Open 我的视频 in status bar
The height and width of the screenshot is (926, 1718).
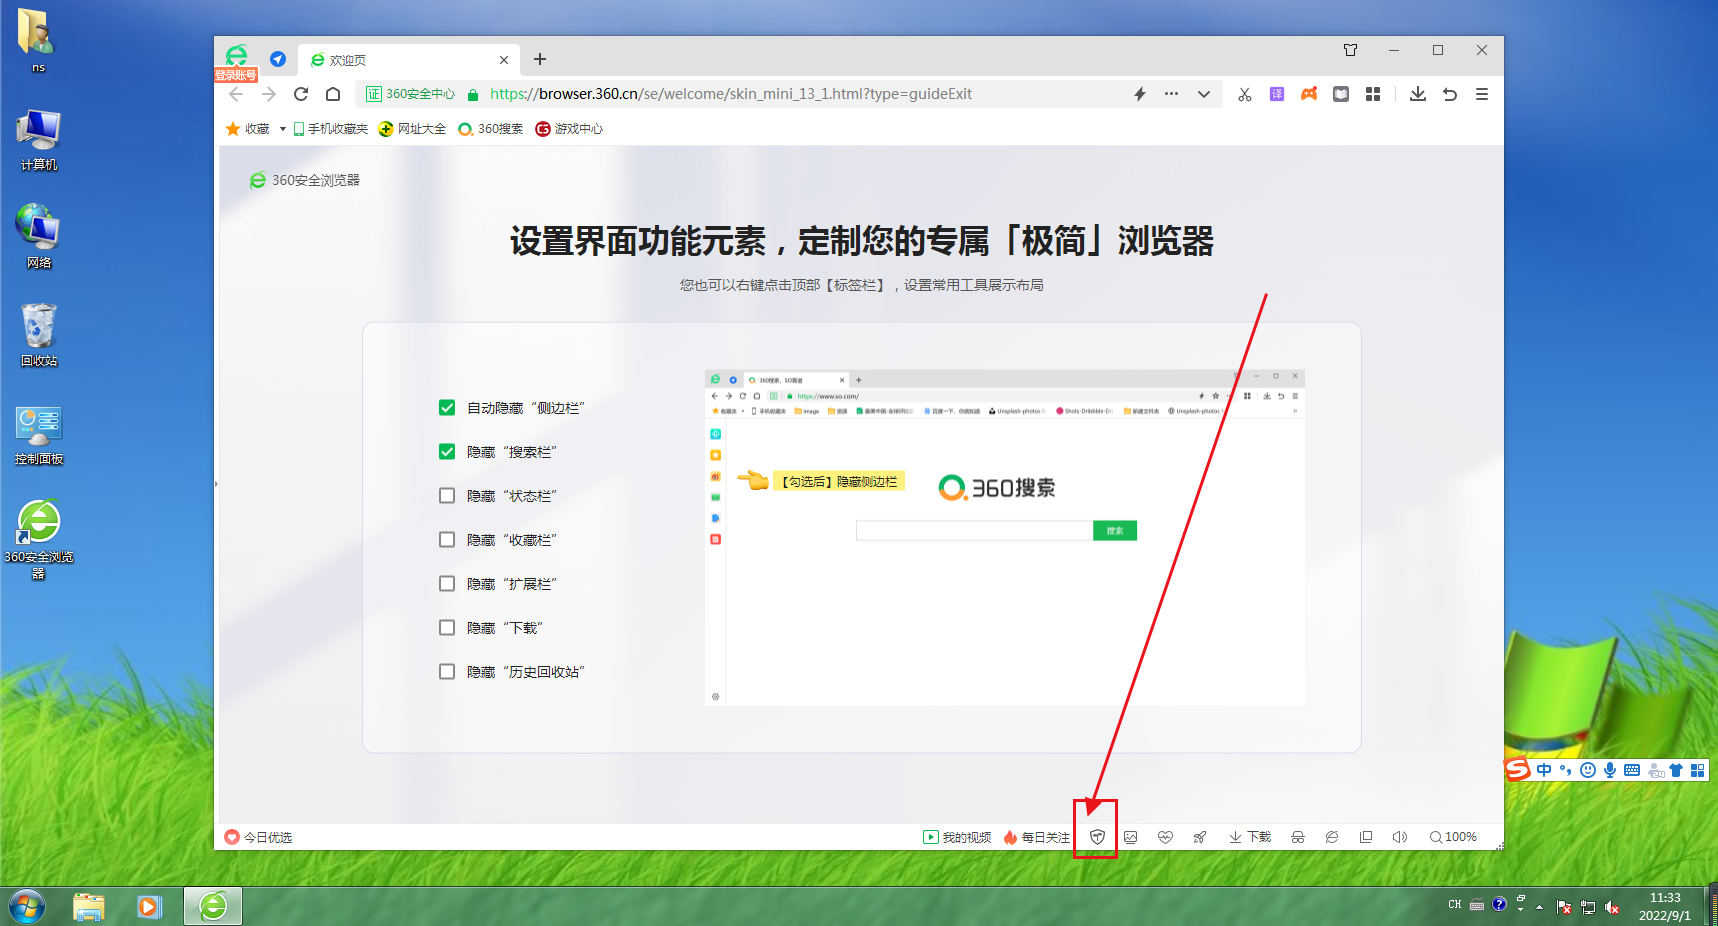957,837
